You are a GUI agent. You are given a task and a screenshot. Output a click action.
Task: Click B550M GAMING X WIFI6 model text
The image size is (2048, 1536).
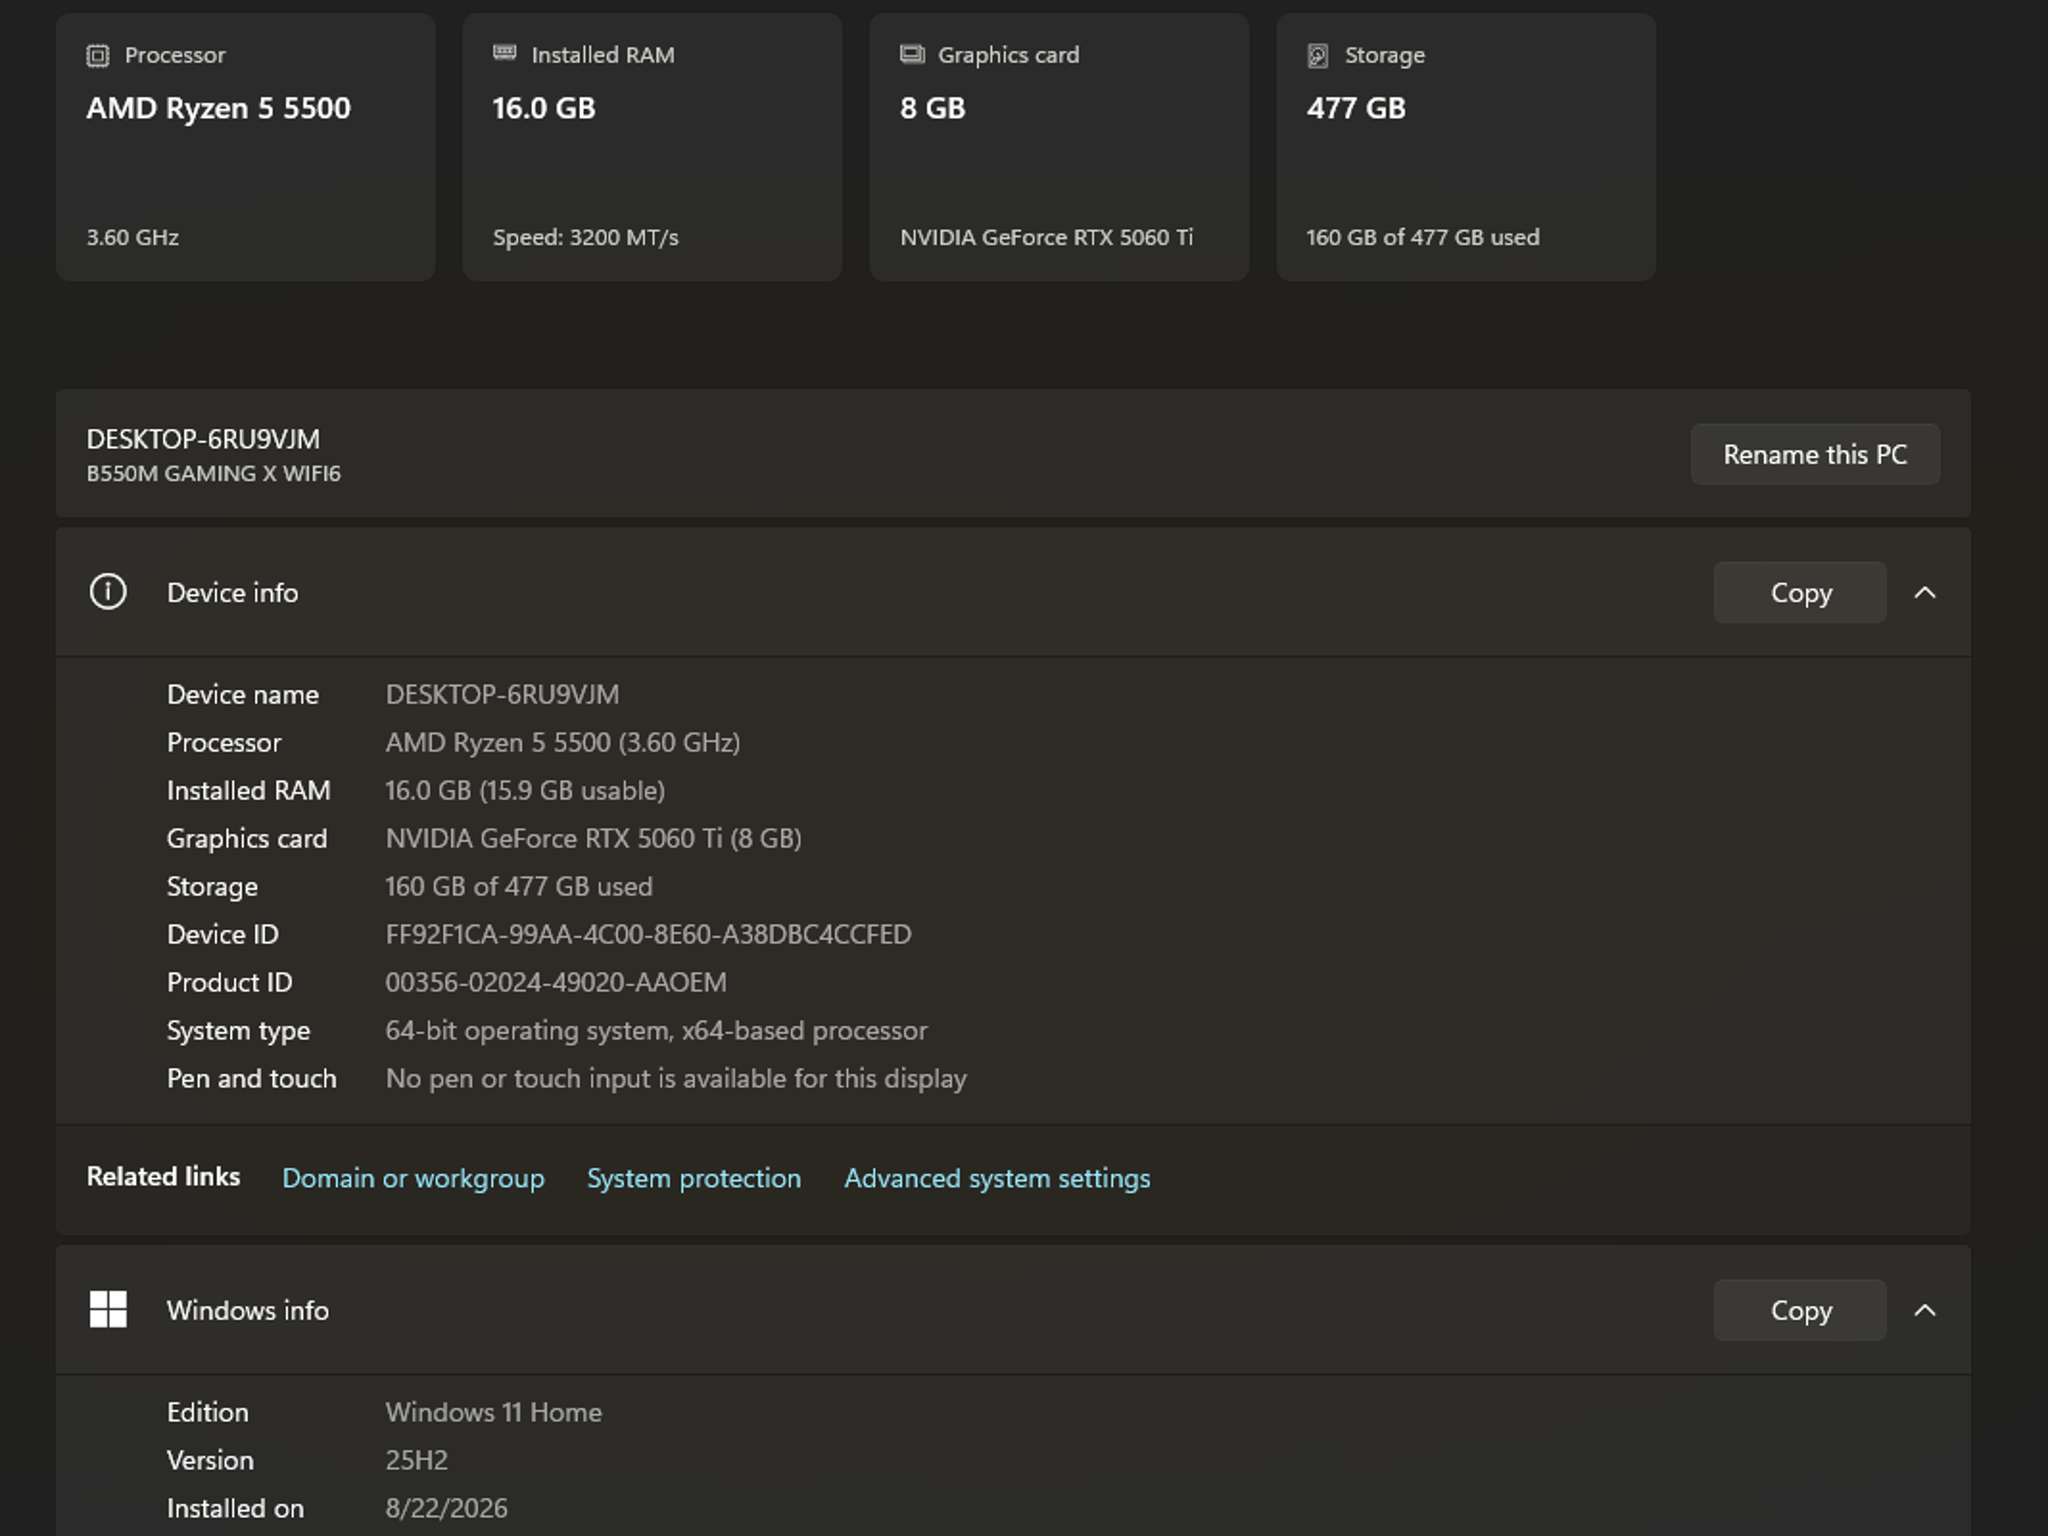[213, 473]
